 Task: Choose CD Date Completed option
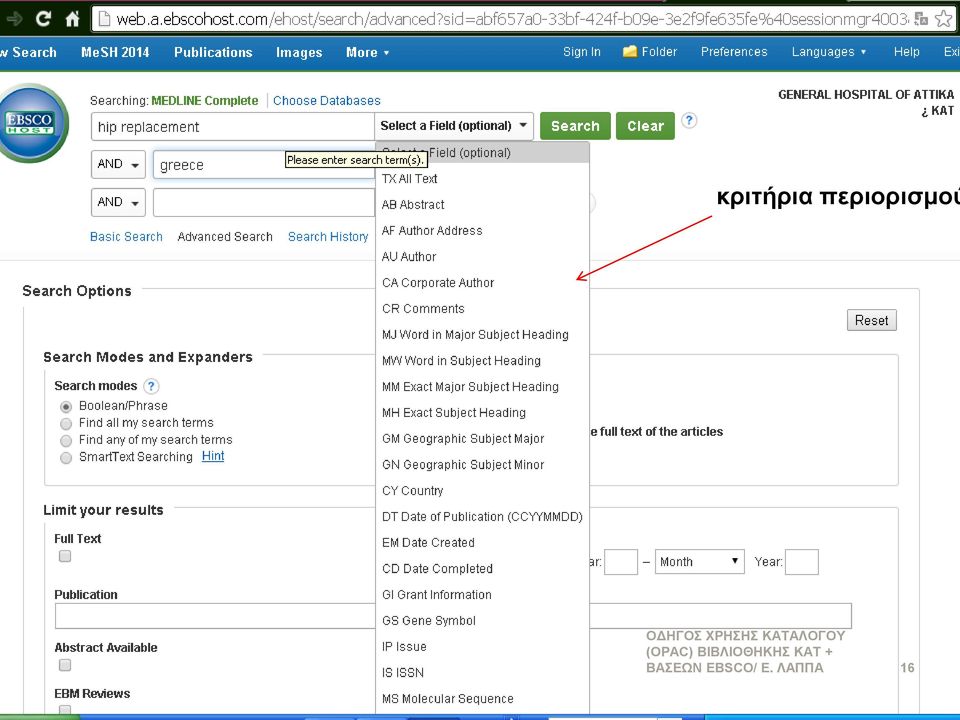(x=482, y=569)
